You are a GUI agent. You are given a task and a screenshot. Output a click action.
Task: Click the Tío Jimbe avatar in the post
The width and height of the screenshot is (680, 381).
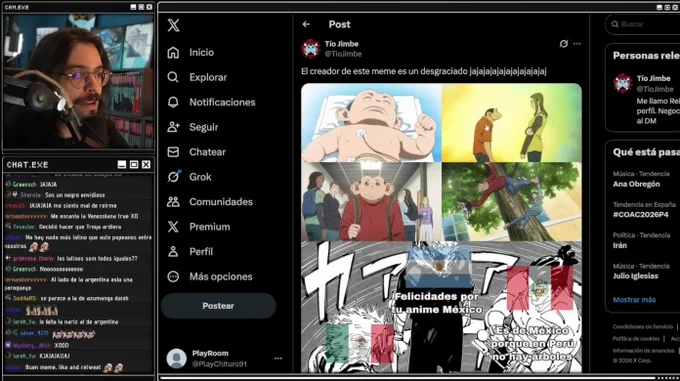coord(311,49)
